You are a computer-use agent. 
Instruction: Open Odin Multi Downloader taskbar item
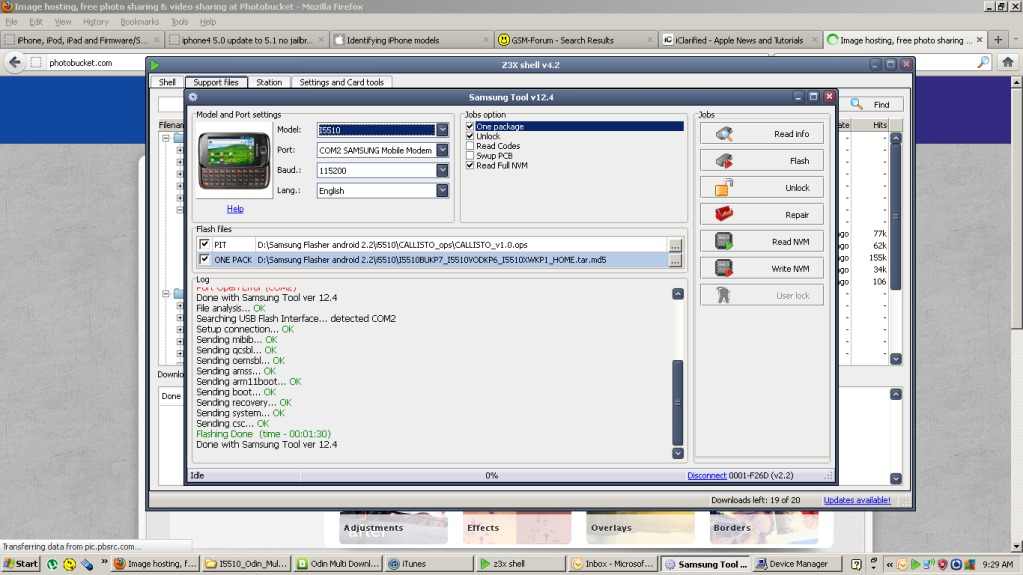pyautogui.click(x=338, y=564)
